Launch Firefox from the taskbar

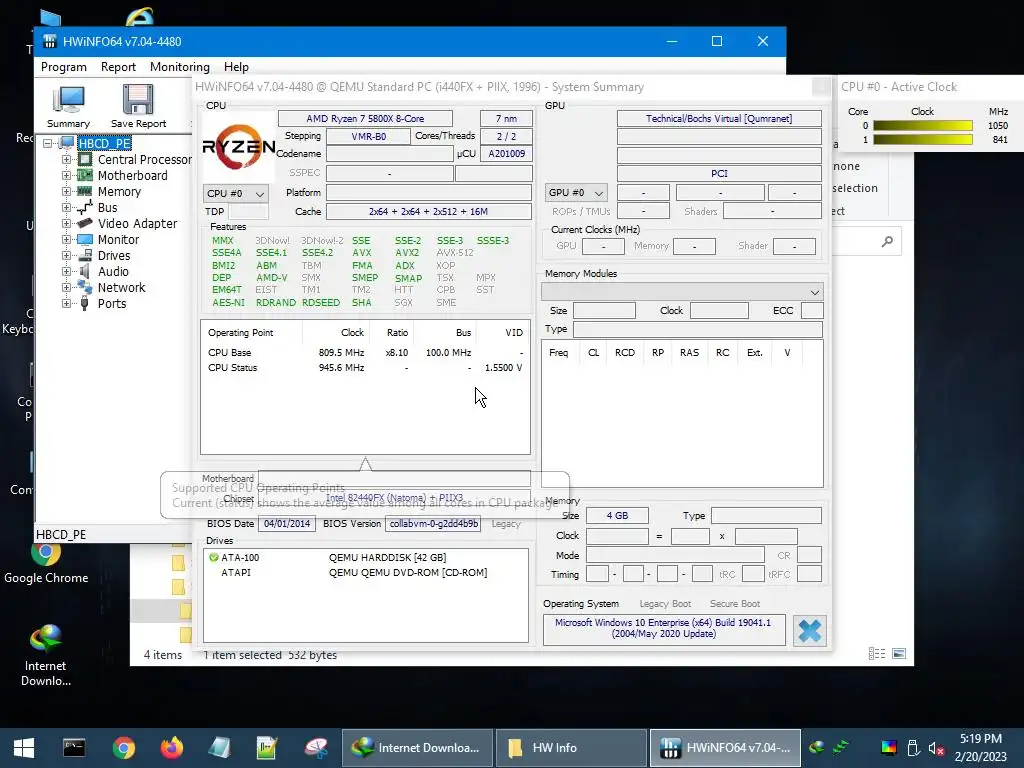pos(172,748)
